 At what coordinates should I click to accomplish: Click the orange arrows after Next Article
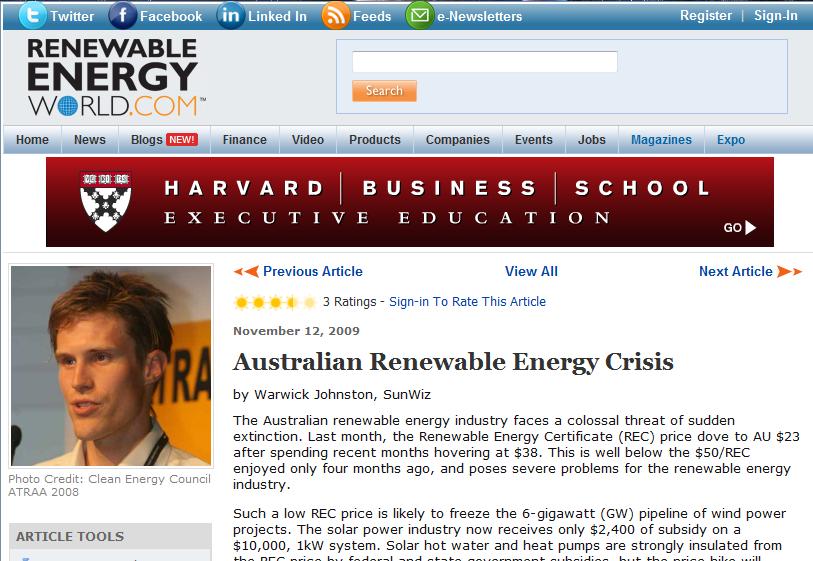[x=789, y=271]
